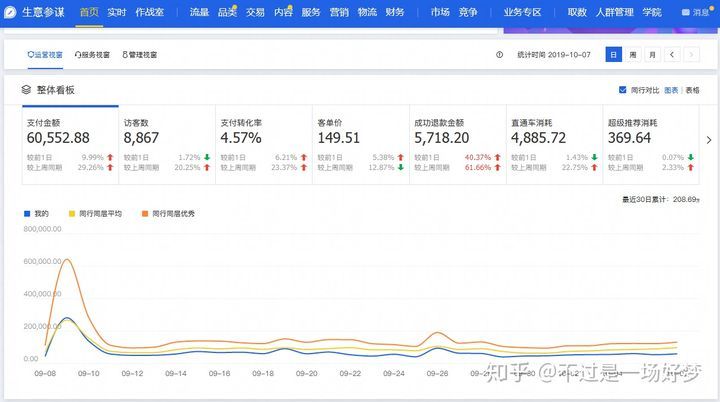Open 作战室 in the navigation bar
The width and height of the screenshot is (720, 402).
pyautogui.click(x=150, y=12)
